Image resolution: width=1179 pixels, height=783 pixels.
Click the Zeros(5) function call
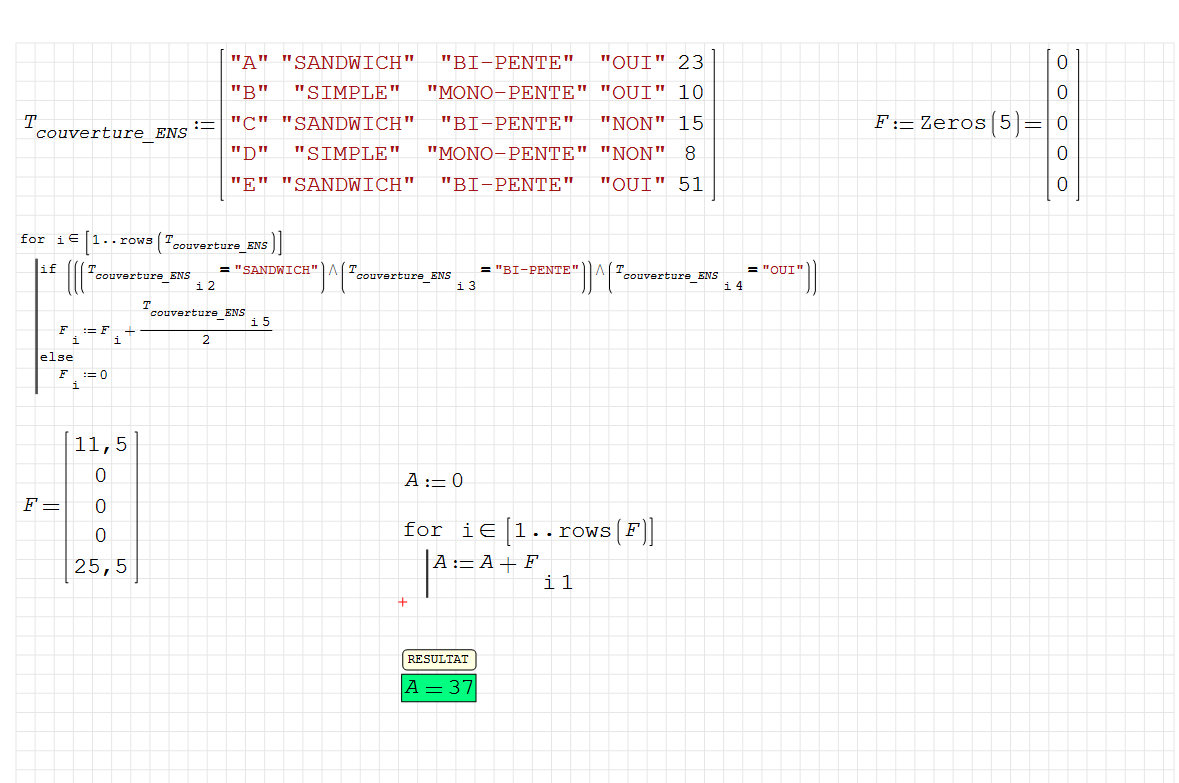tap(967, 123)
